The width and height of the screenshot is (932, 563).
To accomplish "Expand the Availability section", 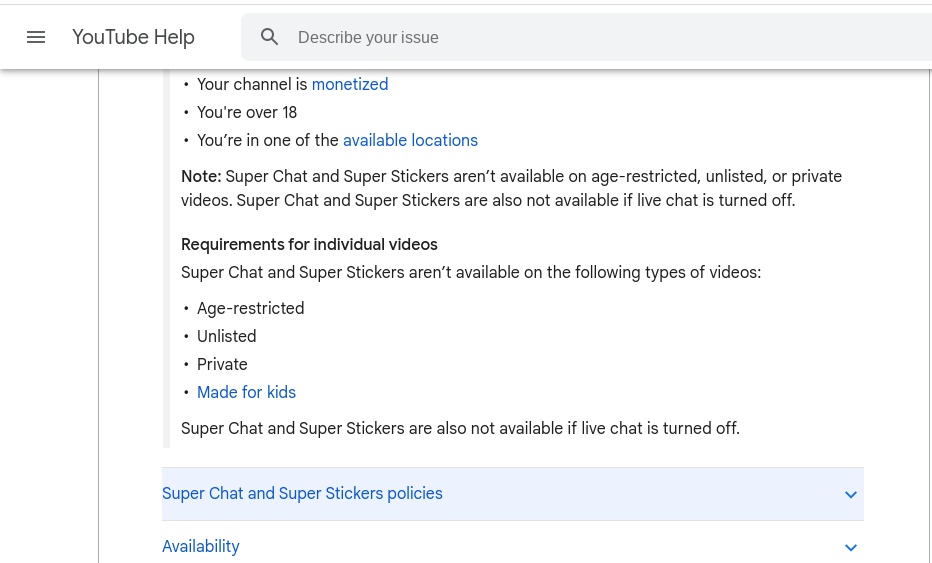I will click(512, 546).
